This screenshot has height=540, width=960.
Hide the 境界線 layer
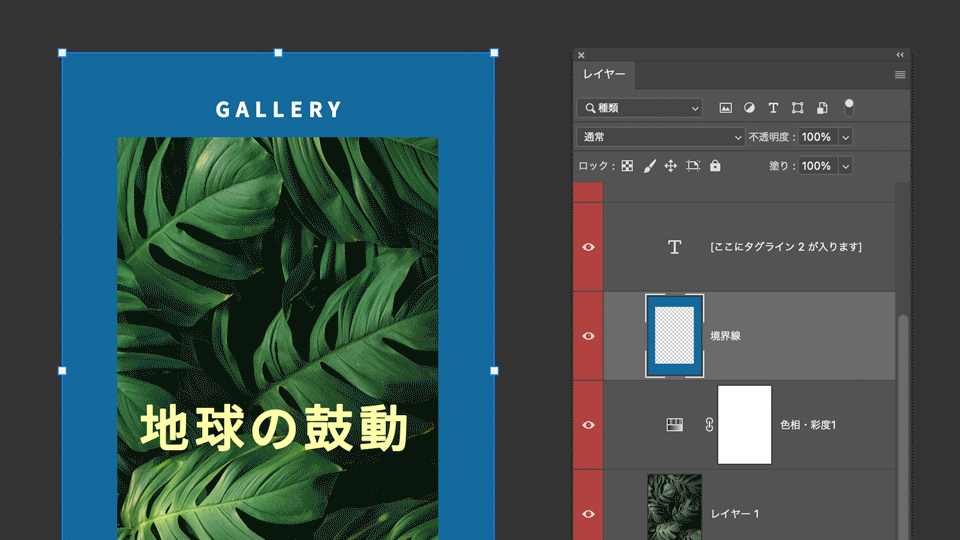pos(588,336)
